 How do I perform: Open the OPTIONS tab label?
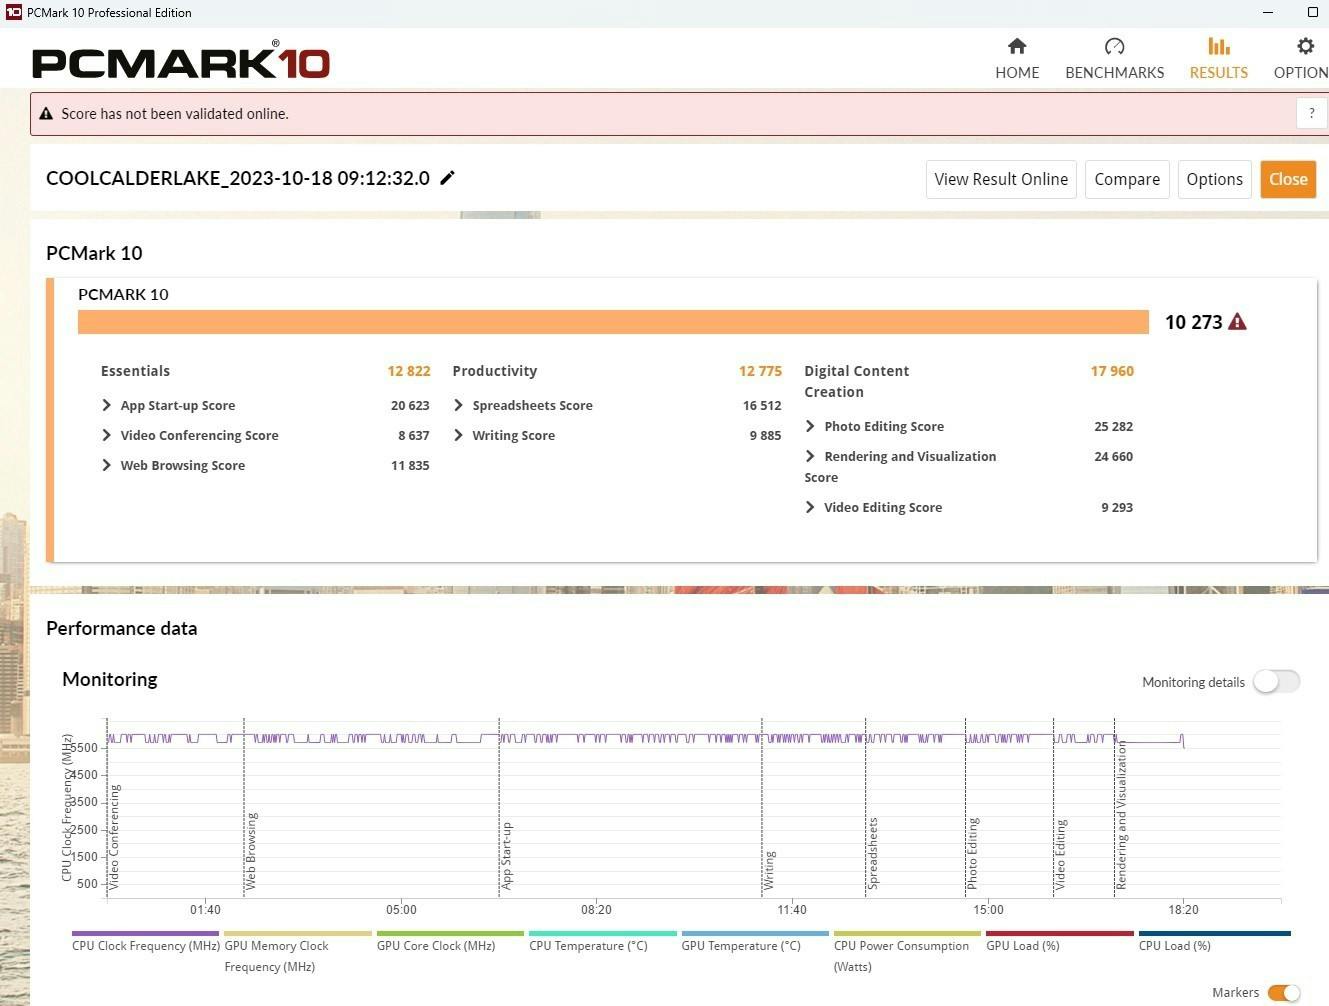click(x=1301, y=73)
